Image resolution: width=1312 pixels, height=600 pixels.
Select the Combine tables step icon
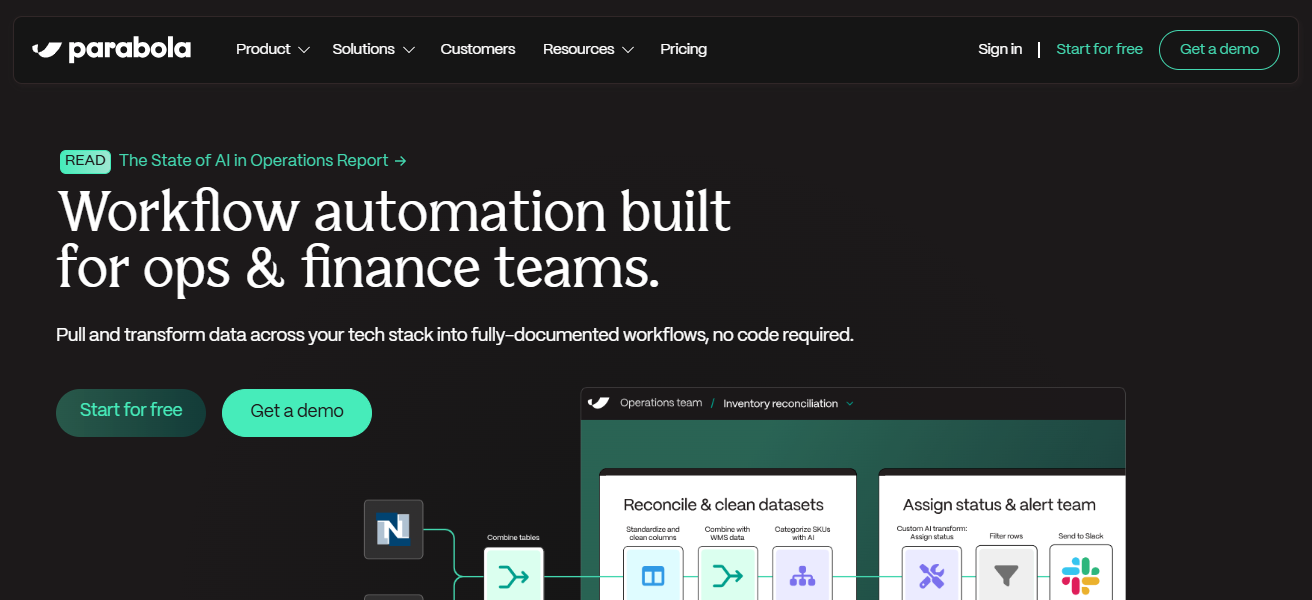coord(513,576)
